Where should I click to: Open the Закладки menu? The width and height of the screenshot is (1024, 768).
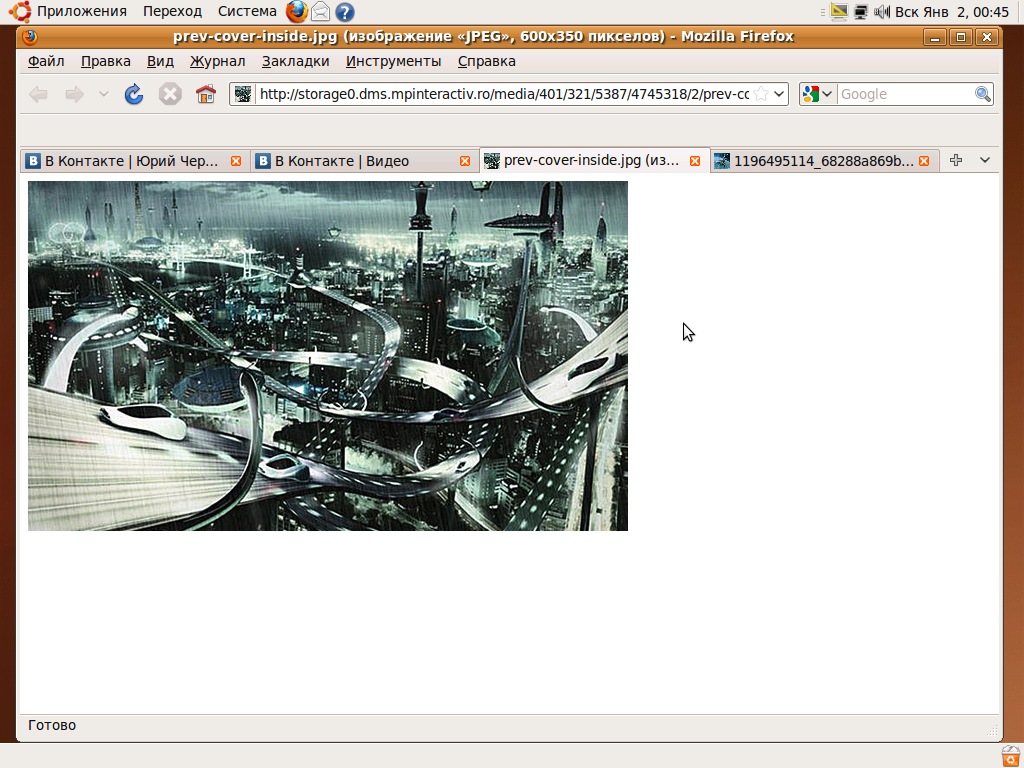point(295,61)
